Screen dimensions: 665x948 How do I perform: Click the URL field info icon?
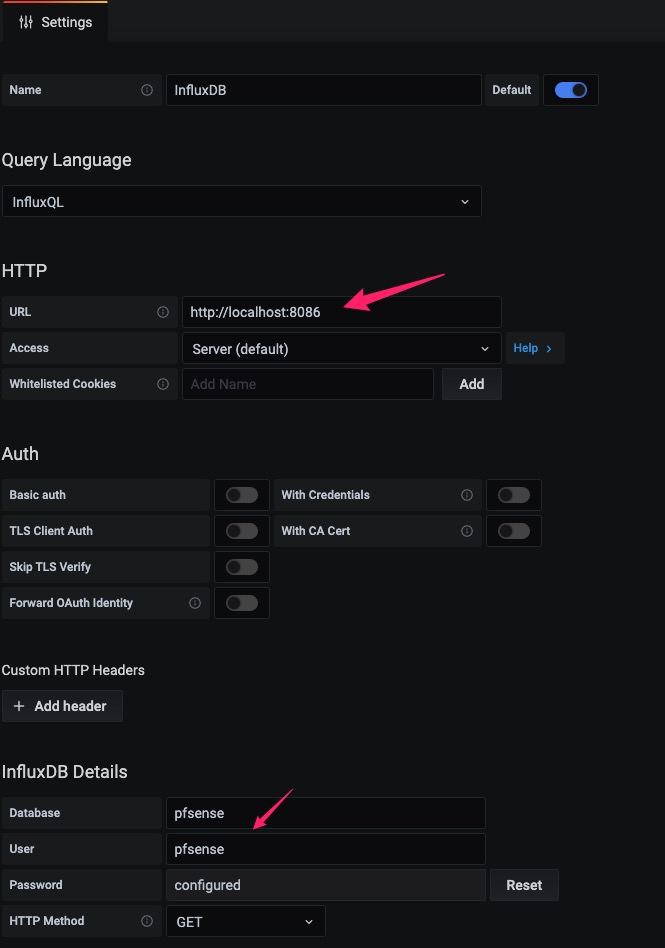click(x=163, y=312)
